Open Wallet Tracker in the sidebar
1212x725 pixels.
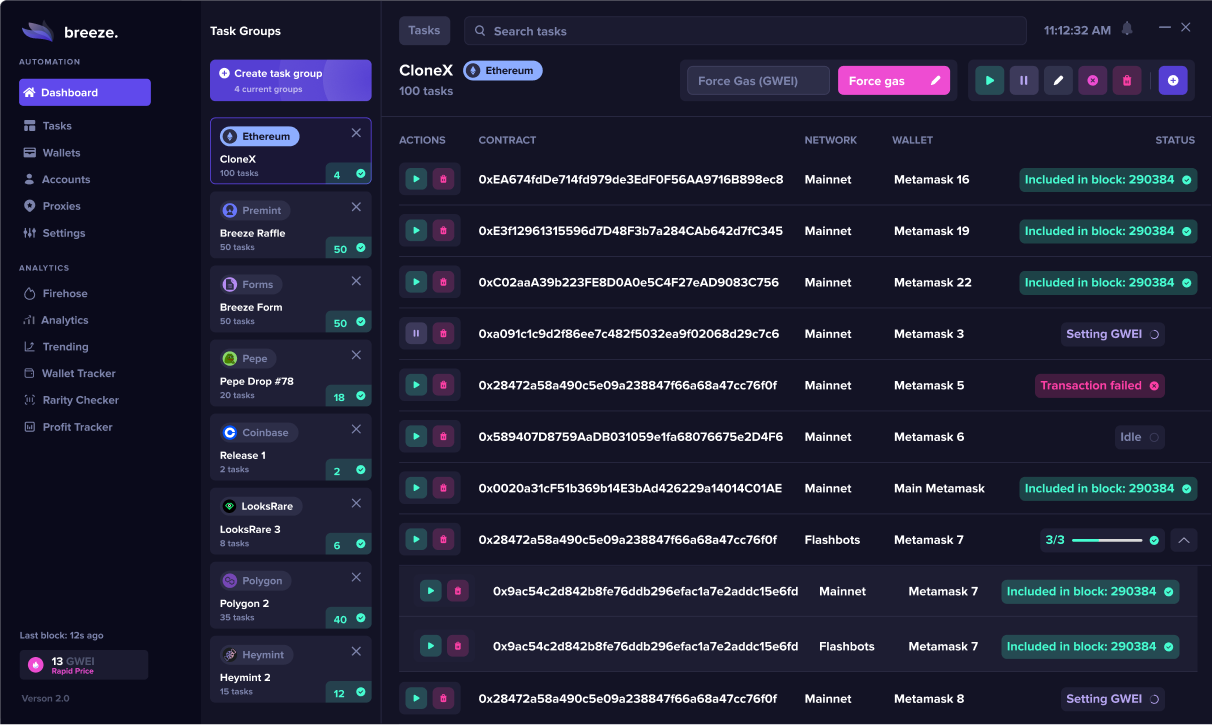click(78, 374)
